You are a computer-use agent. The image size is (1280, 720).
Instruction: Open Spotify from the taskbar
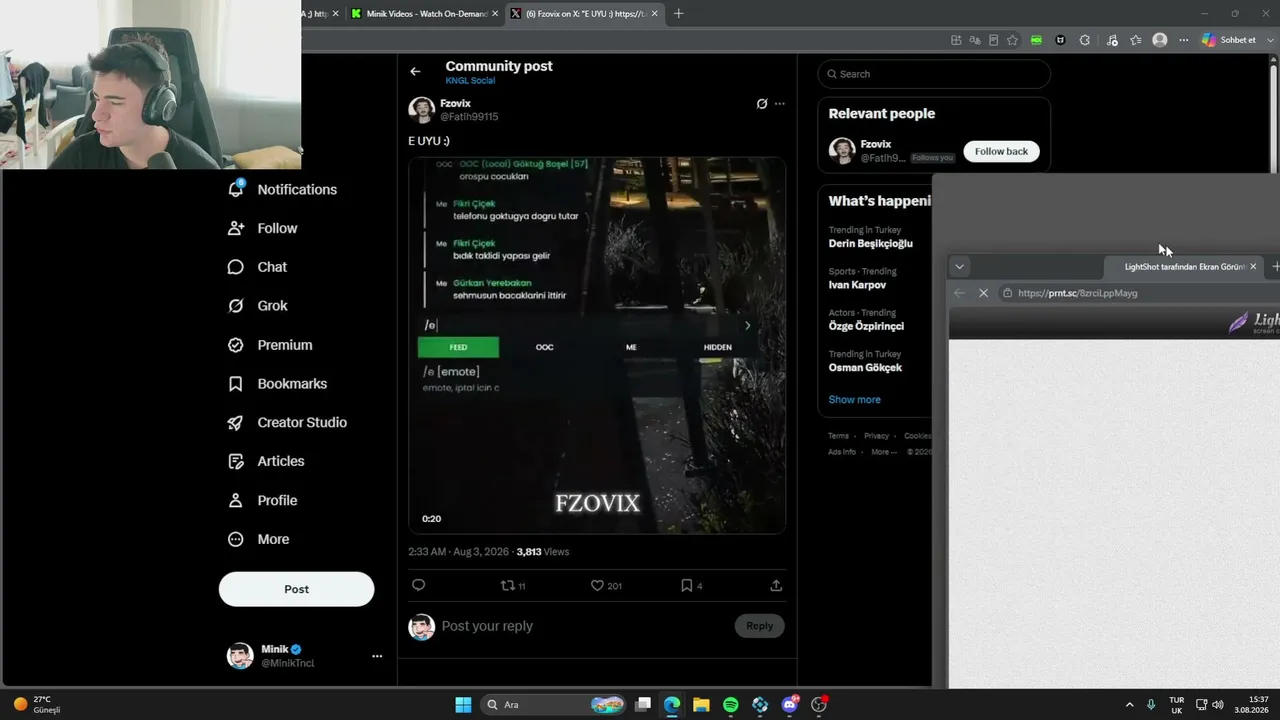tap(731, 705)
